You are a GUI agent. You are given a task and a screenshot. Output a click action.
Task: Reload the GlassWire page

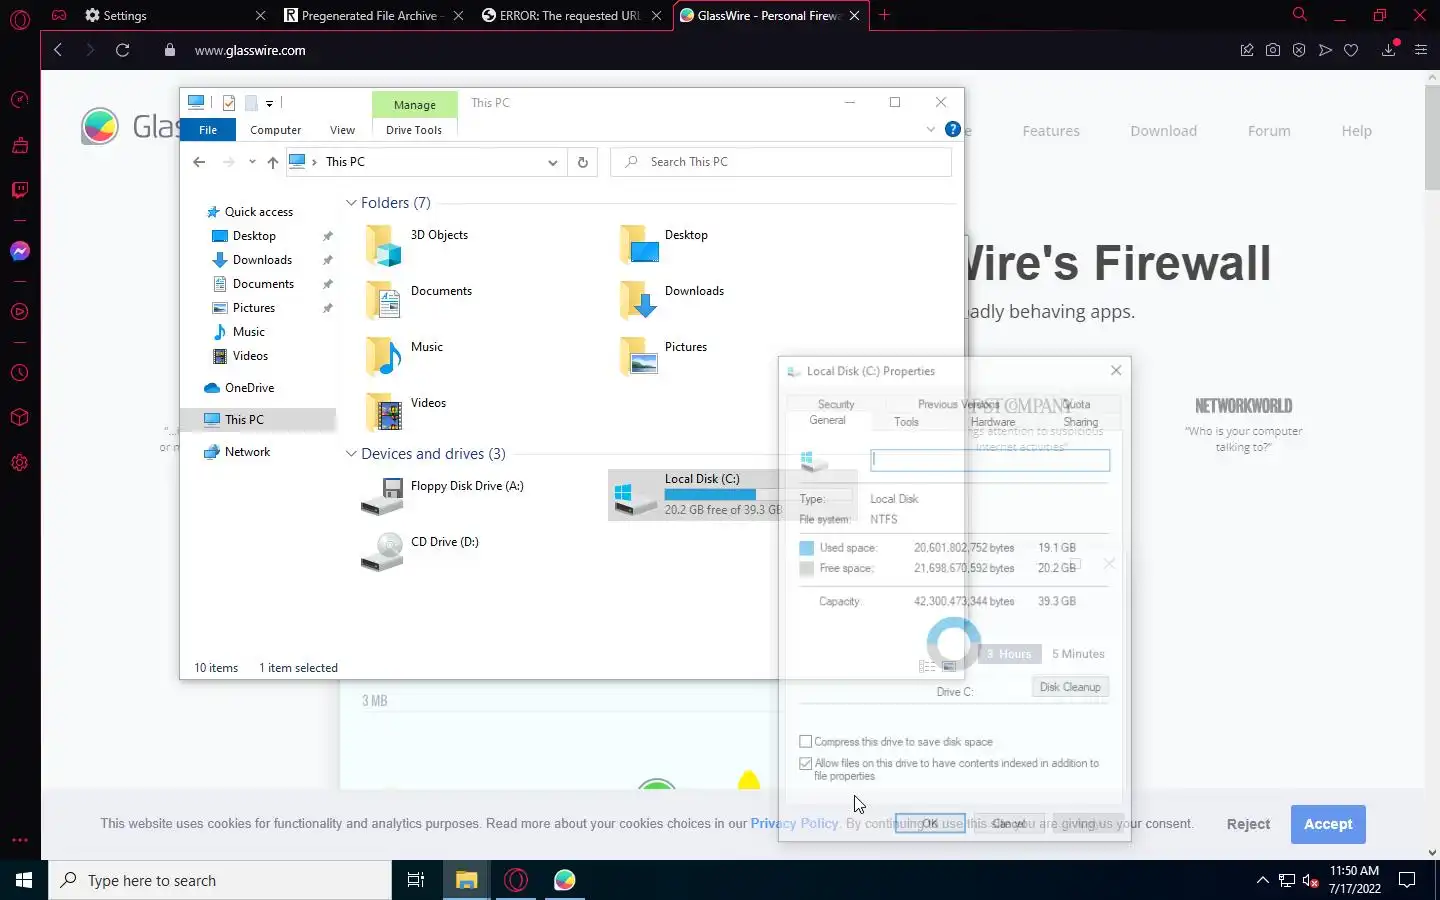click(x=123, y=50)
